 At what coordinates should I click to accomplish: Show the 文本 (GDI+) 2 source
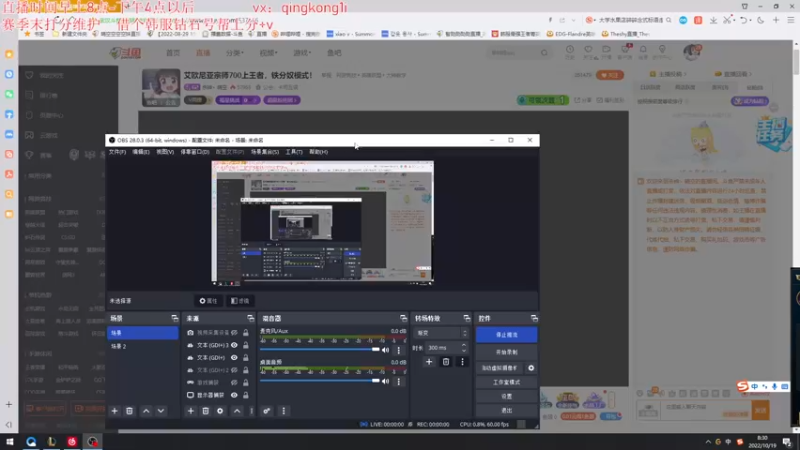point(234,370)
